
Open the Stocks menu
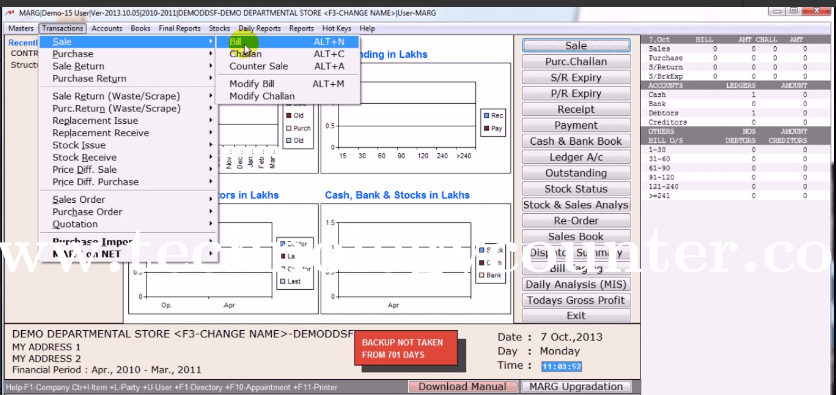click(x=219, y=28)
